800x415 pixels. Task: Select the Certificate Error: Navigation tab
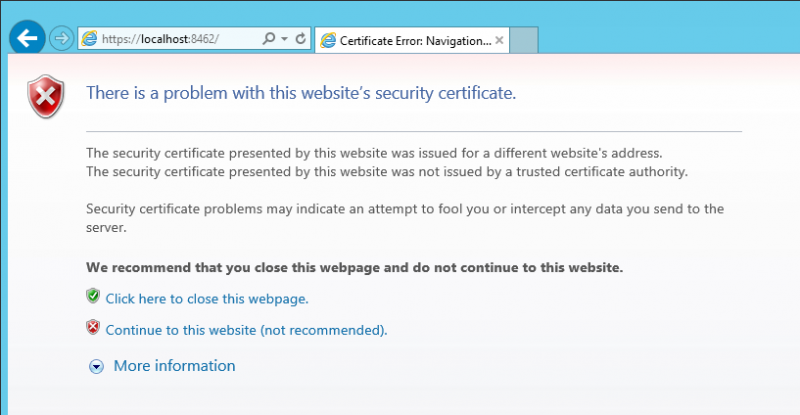tap(412, 40)
